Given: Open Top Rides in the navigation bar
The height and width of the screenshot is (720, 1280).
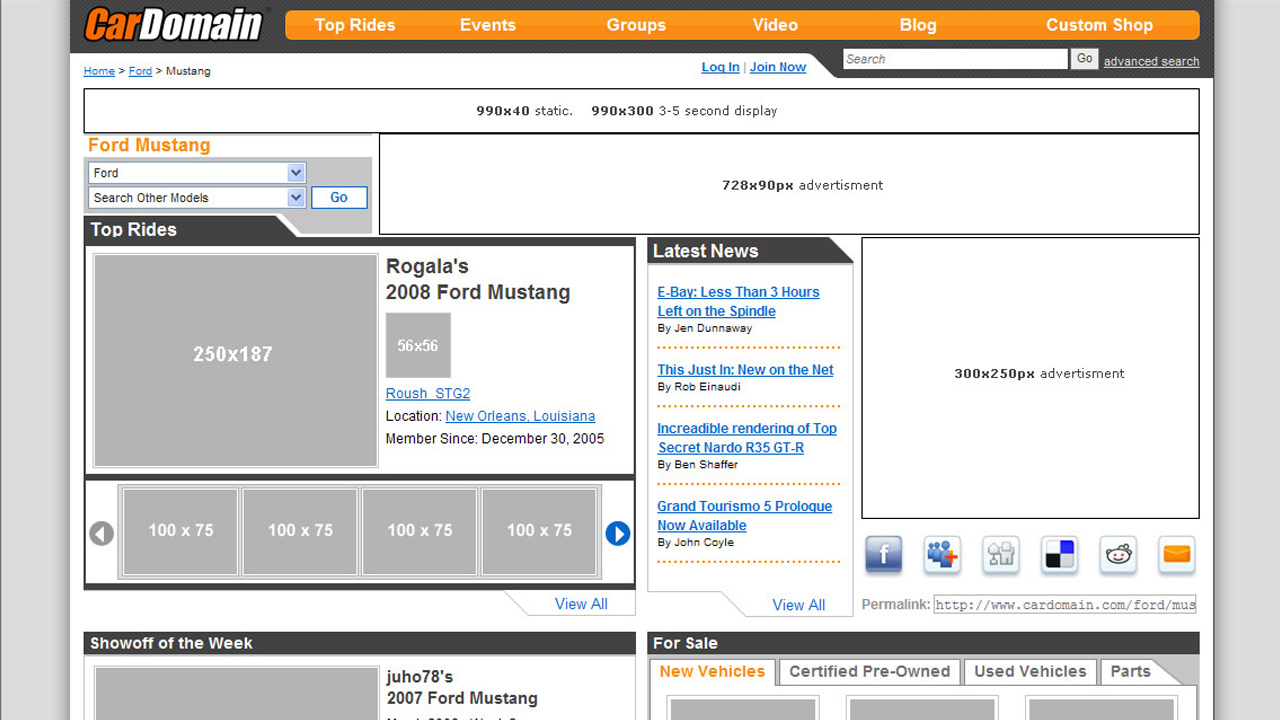Looking at the screenshot, I should click(x=355, y=25).
